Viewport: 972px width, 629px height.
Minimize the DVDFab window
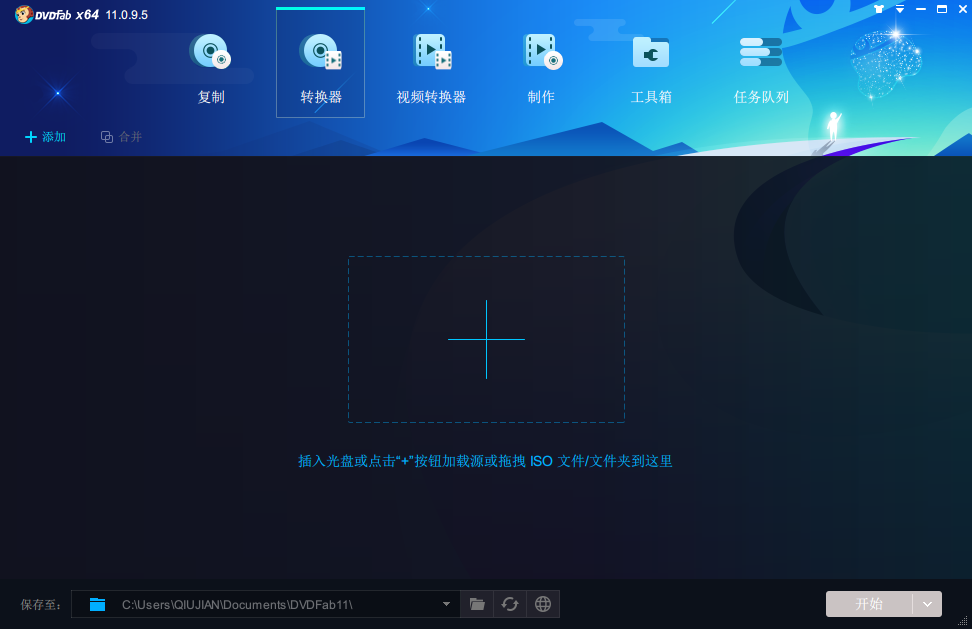pos(921,9)
